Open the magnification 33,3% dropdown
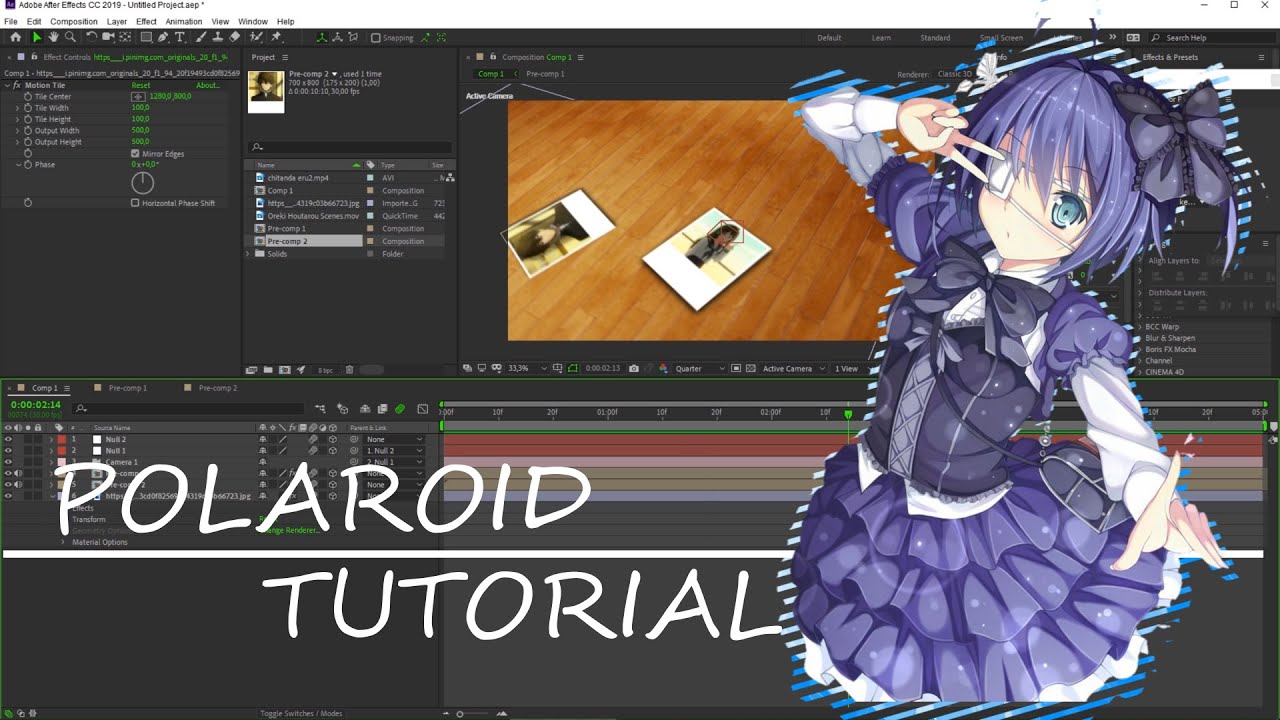The width and height of the screenshot is (1280, 720). tap(527, 368)
